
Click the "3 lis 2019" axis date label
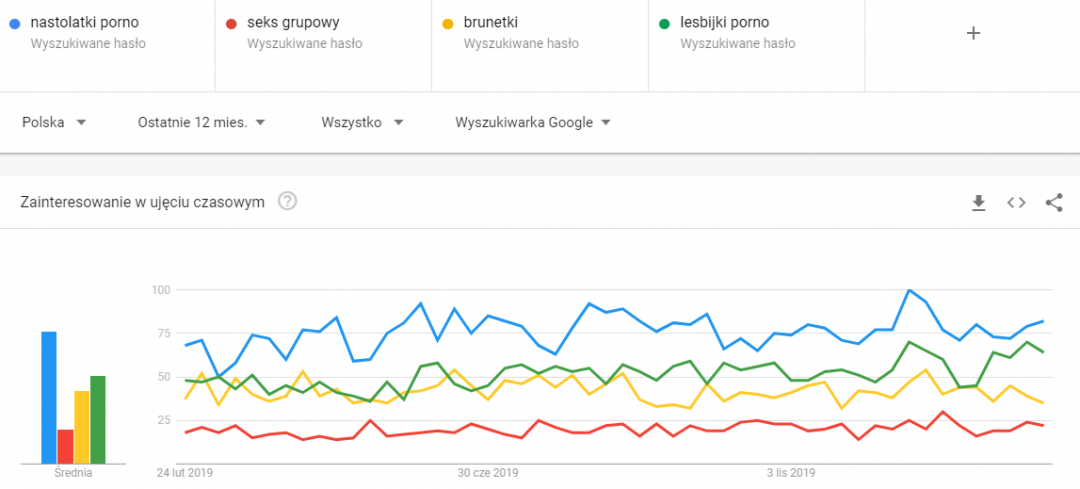(792, 472)
